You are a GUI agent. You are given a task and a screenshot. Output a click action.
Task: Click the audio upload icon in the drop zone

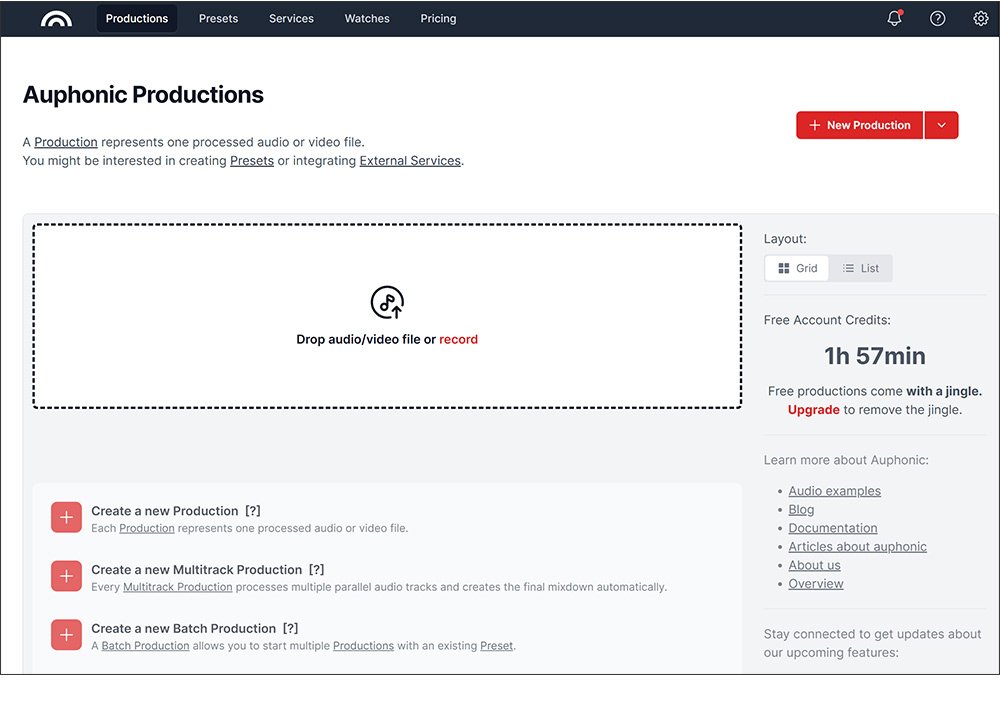pos(387,302)
